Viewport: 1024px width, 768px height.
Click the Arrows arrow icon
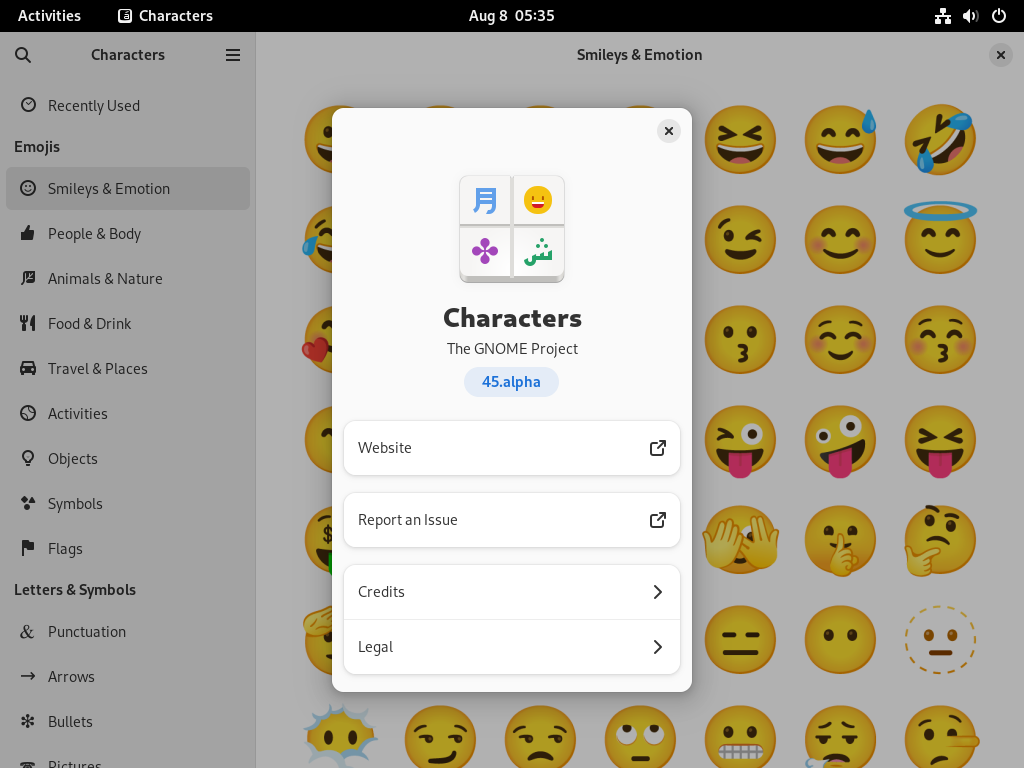[28, 676]
